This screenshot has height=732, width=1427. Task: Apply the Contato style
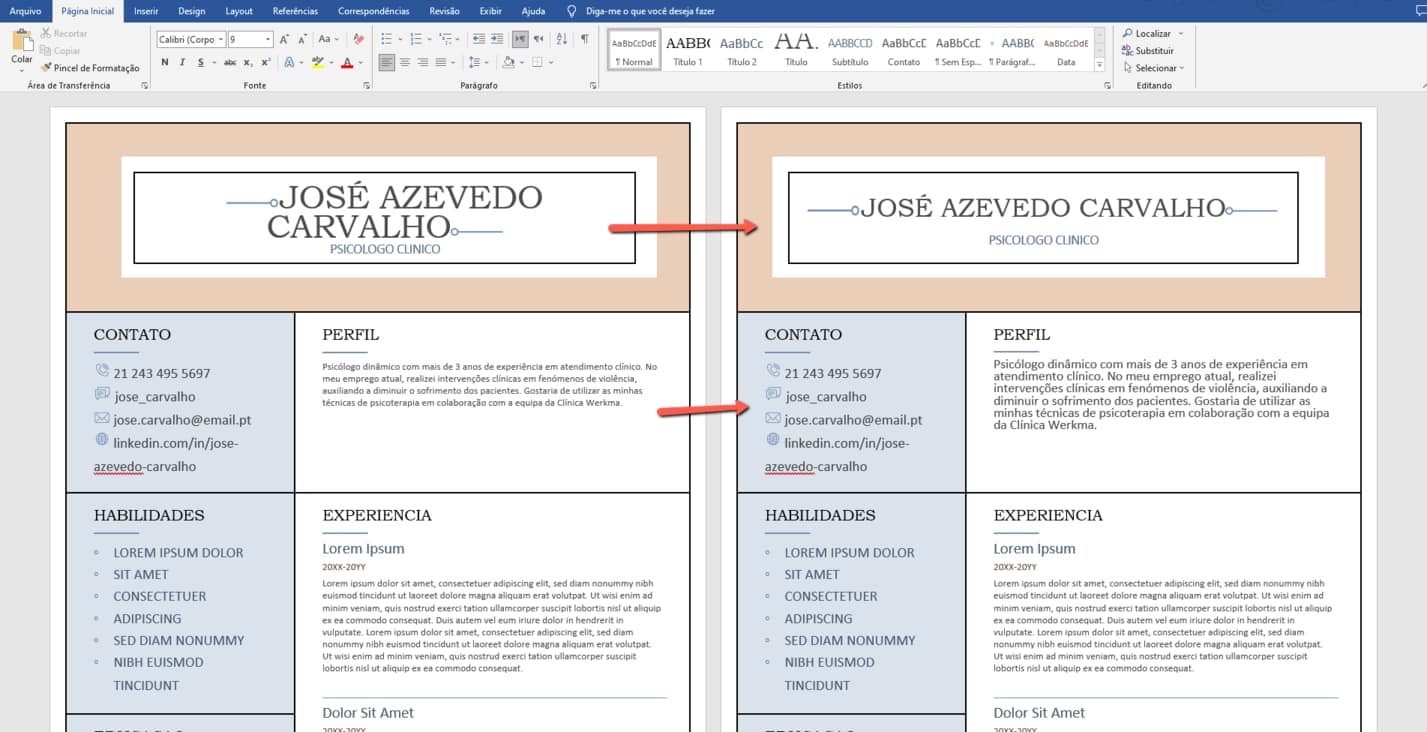pos(904,50)
